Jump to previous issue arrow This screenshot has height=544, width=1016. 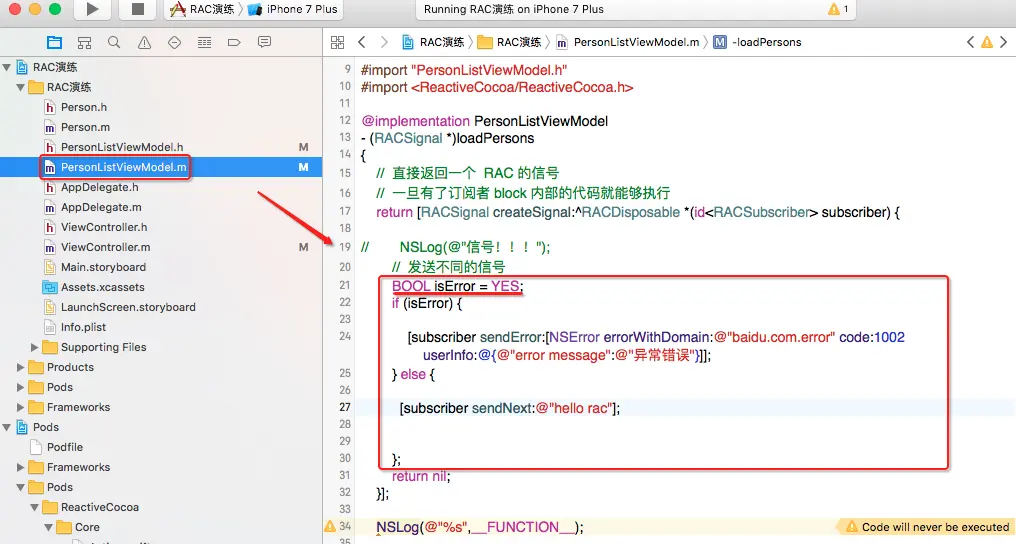coord(970,43)
